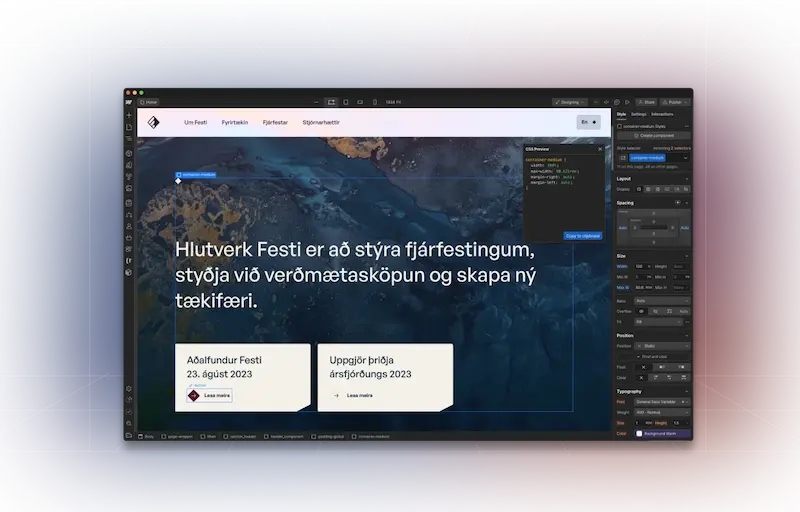Open the Navigator panel icon
The width and height of the screenshot is (800, 512).
(x=129, y=139)
